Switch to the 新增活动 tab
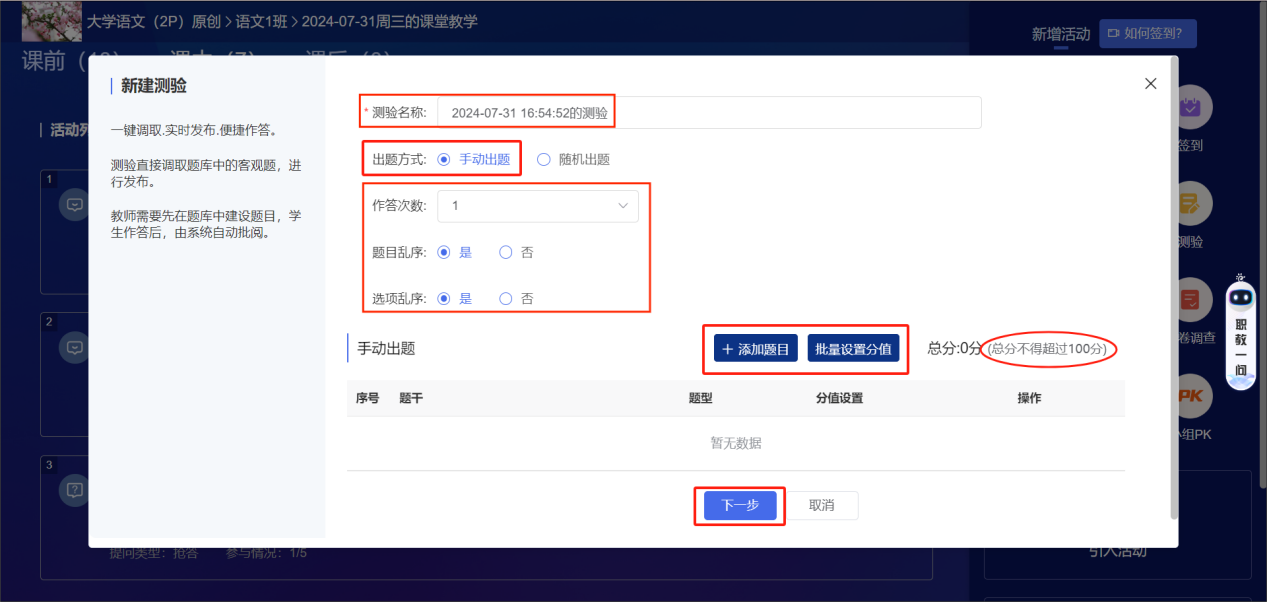1267x602 pixels. tap(1060, 34)
